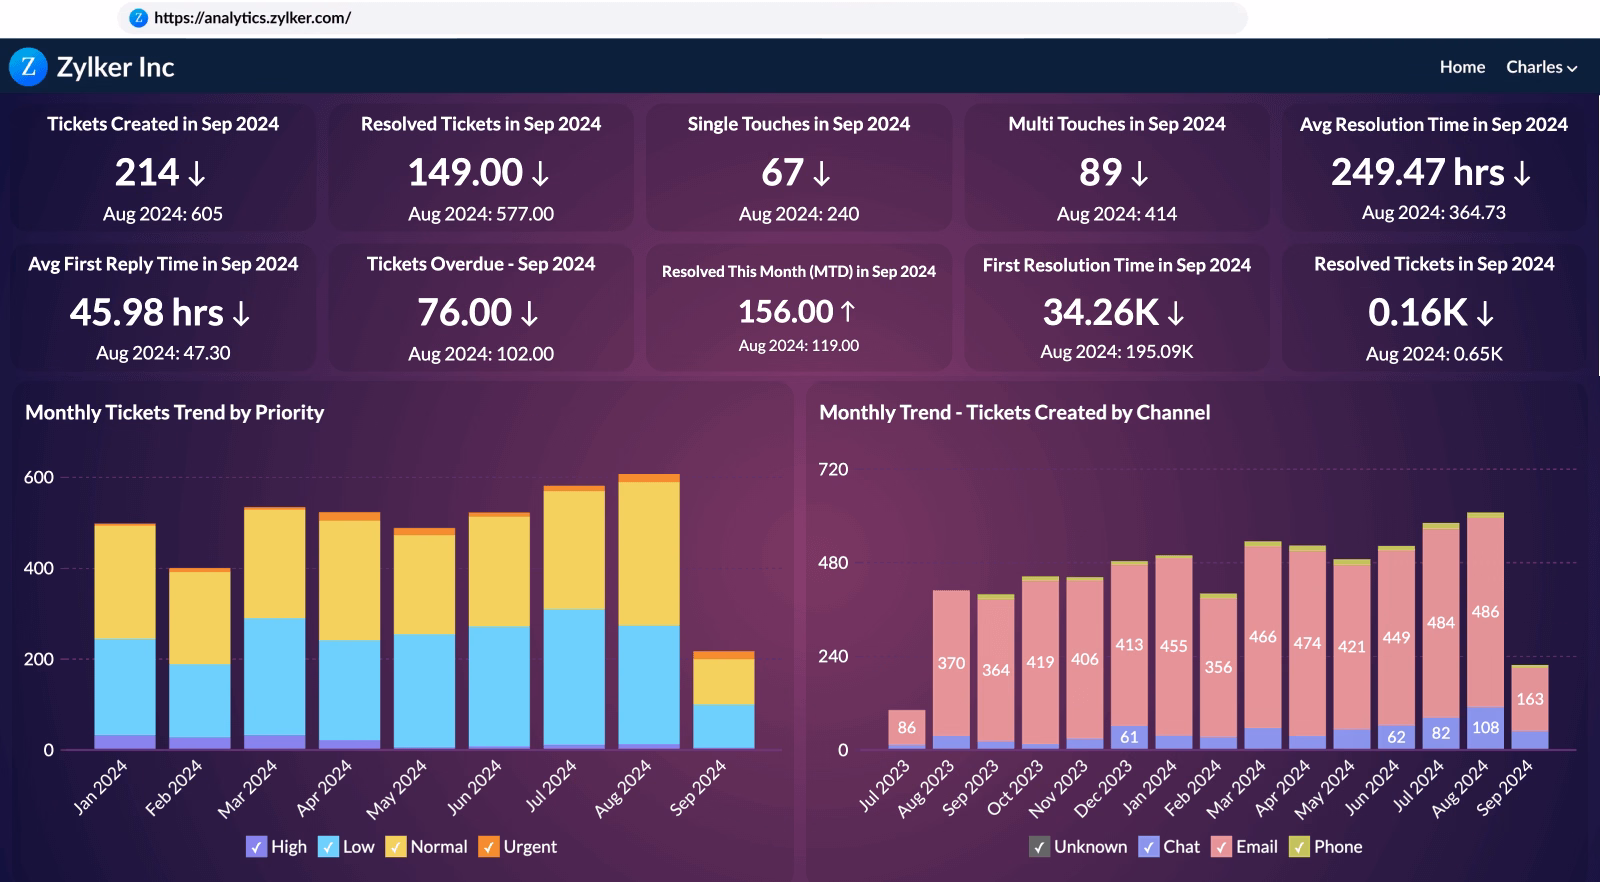Click down arrow next to First Resolution Time 34.26K
Viewport: 1600px width, 882px height.
point(1176,314)
